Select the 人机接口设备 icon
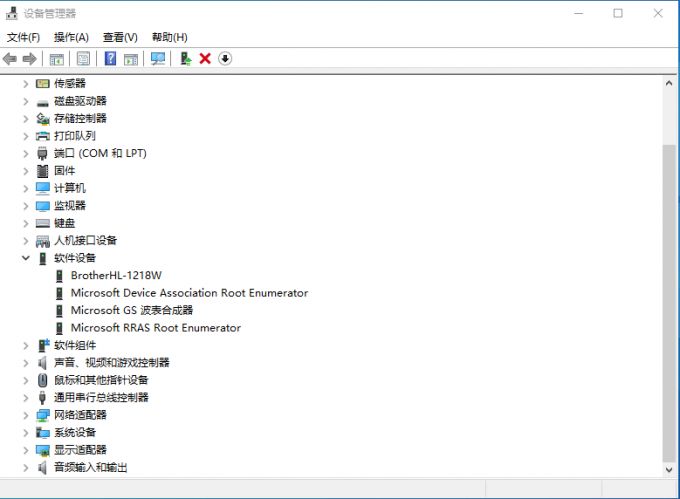The image size is (680, 499). pyautogui.click(x=42, y=241)
